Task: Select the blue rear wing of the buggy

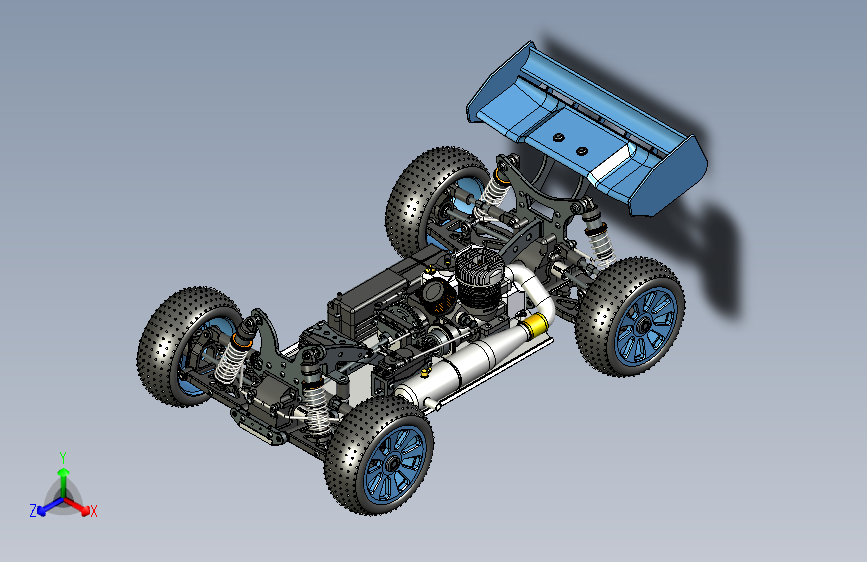Action: [586, 130]
